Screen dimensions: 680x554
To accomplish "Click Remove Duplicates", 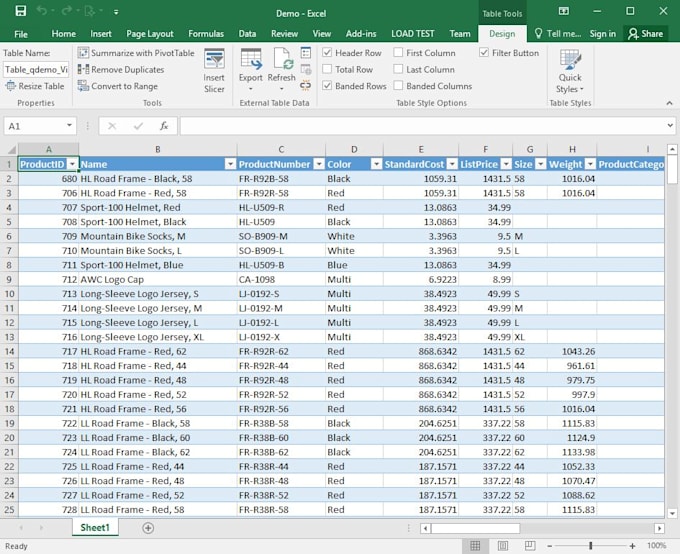I will (121, 69).
